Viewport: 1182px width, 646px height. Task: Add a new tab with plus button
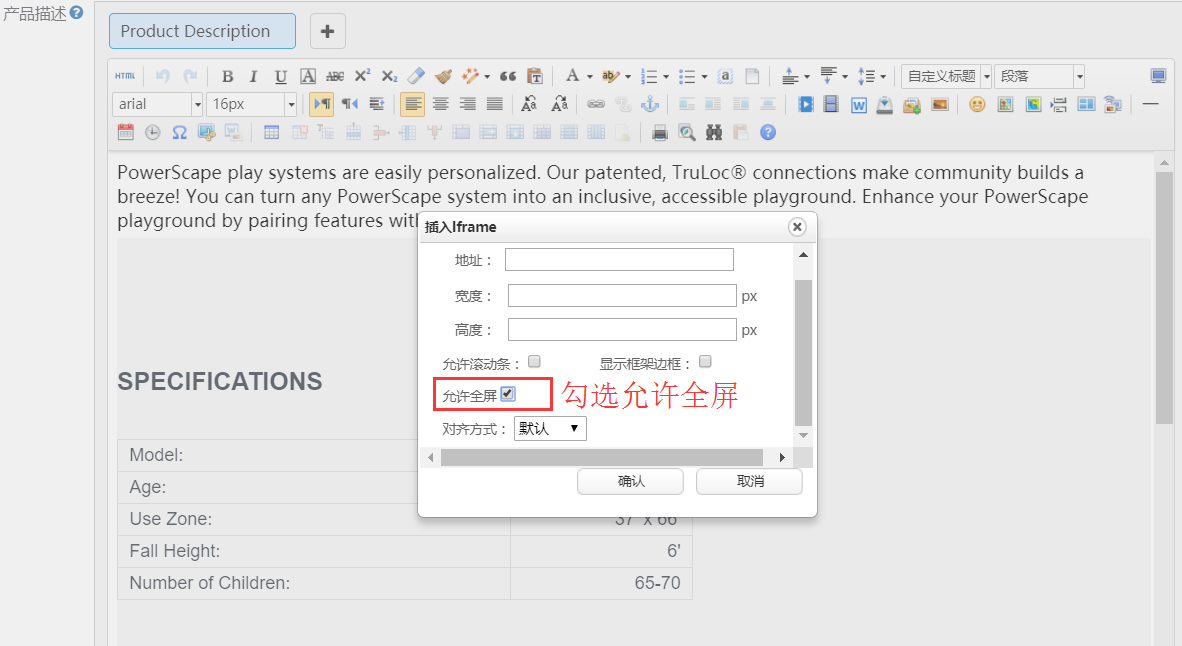(x=327, y=31)
